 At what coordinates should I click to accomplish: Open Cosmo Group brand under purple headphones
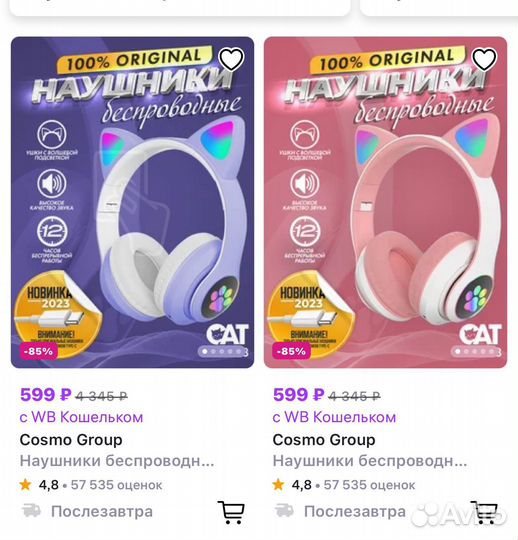[71, 440]
